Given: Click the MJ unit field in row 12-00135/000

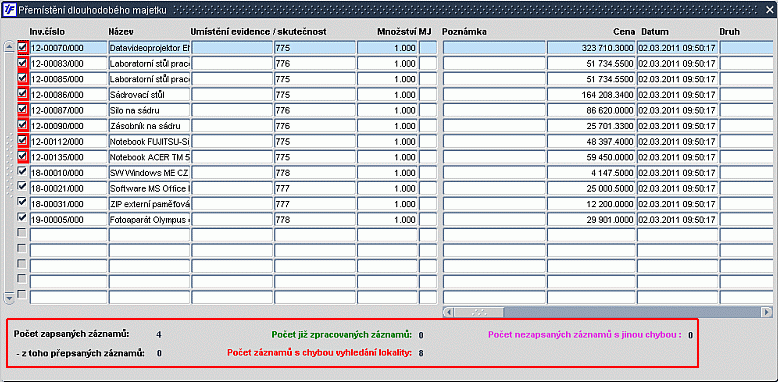Looking at the screenshot, I should 428,157.
